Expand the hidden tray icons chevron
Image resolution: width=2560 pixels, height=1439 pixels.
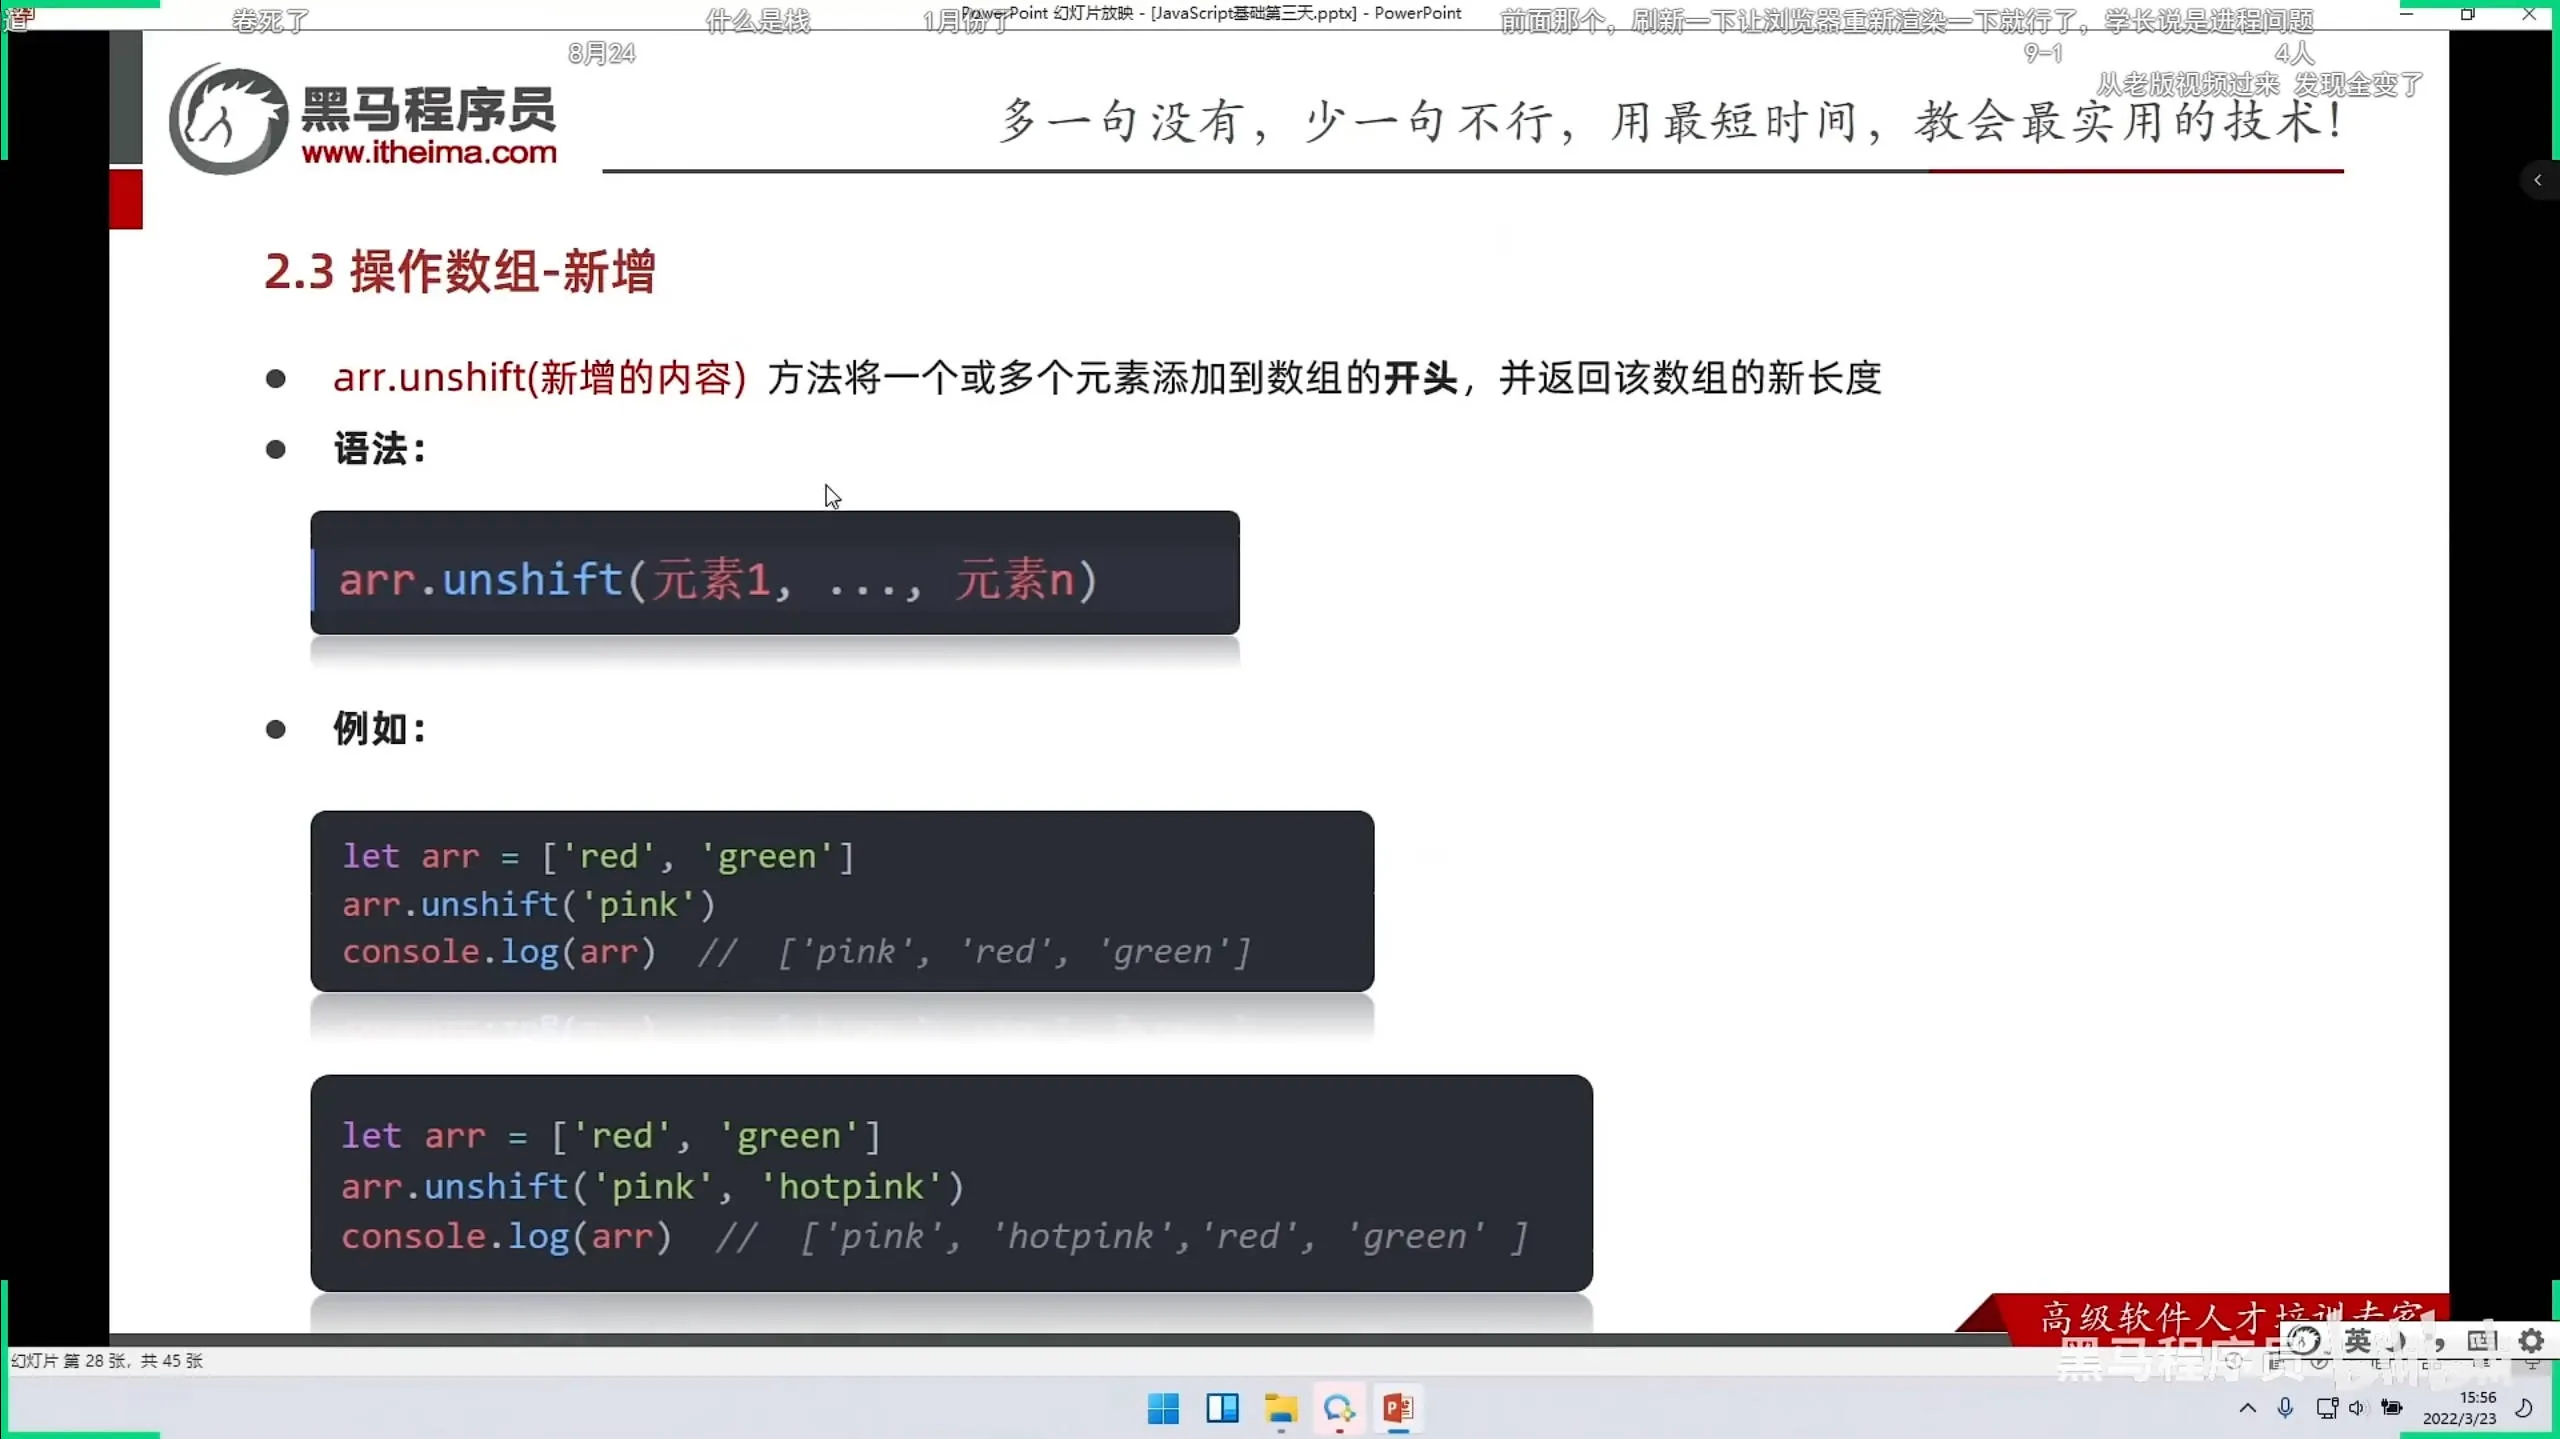[2248, 1408]
